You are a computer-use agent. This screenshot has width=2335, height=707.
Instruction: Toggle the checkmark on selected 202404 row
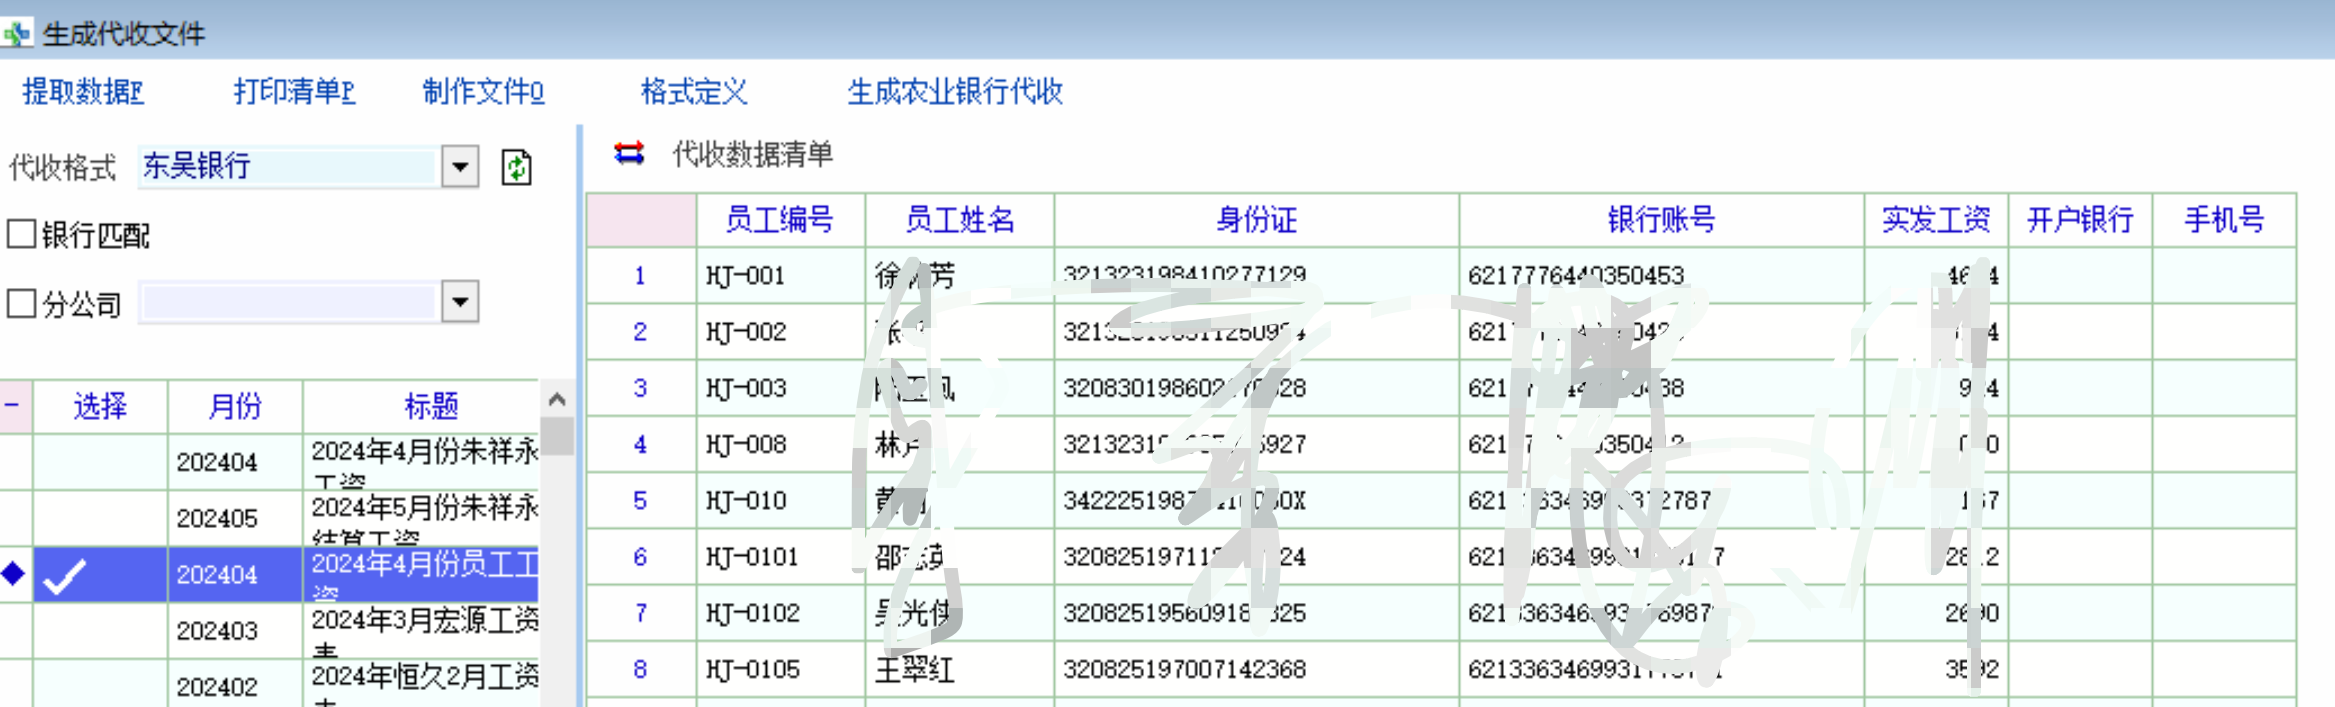[x=66, y=575]
